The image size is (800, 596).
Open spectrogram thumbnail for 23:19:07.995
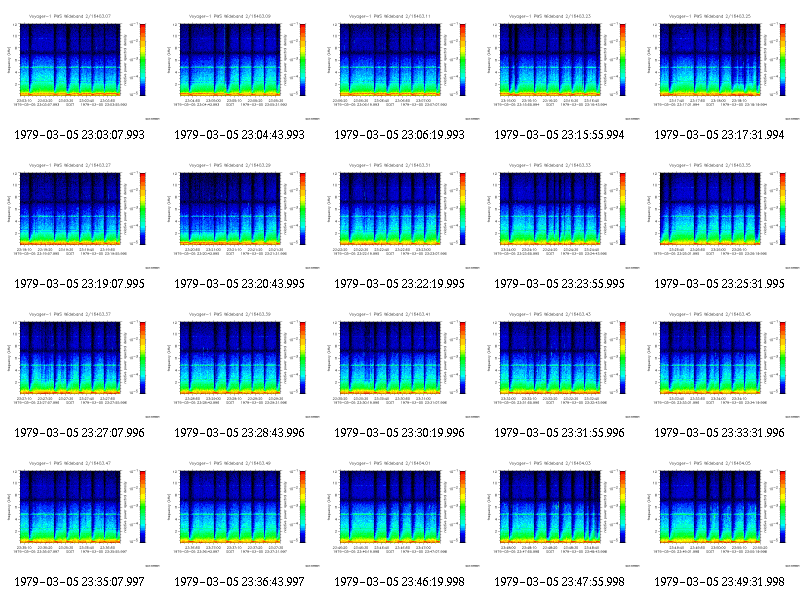click(x=80, y=216)
